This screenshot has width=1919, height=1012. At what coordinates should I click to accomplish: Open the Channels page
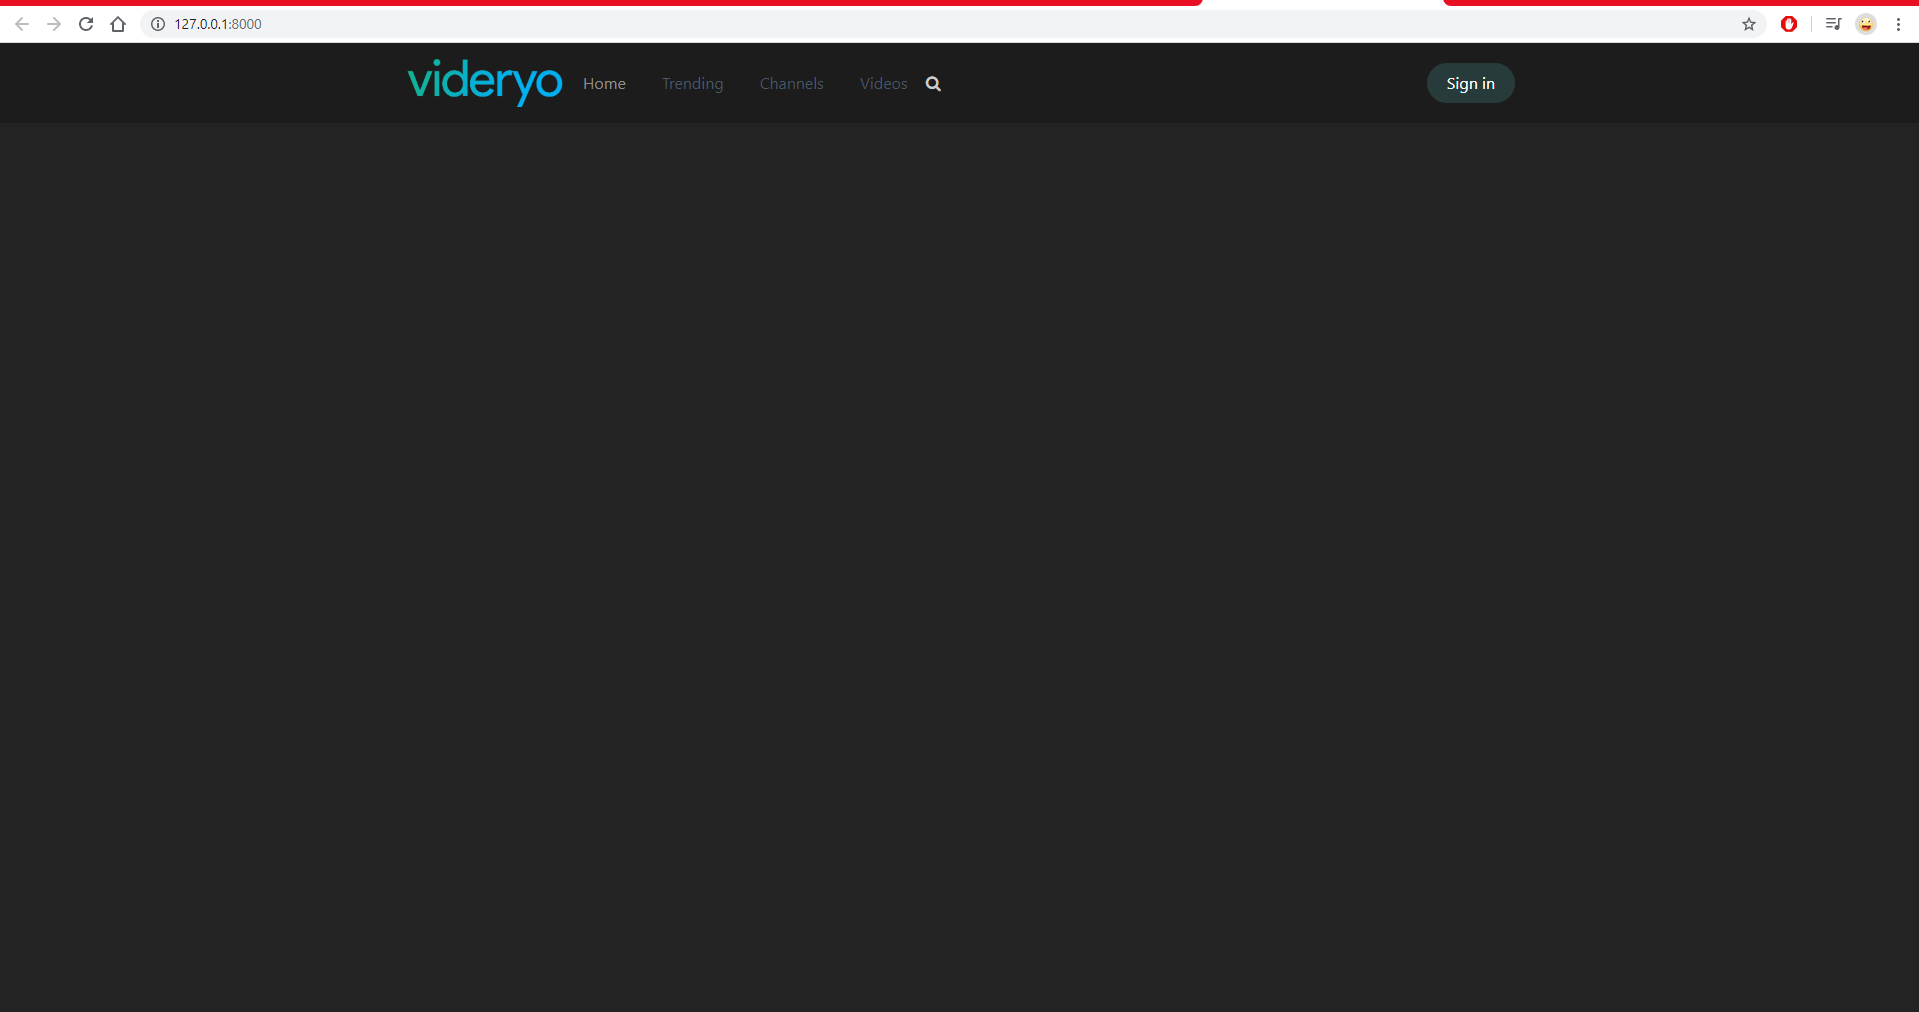pyautogui.click(x=791, y=84)
